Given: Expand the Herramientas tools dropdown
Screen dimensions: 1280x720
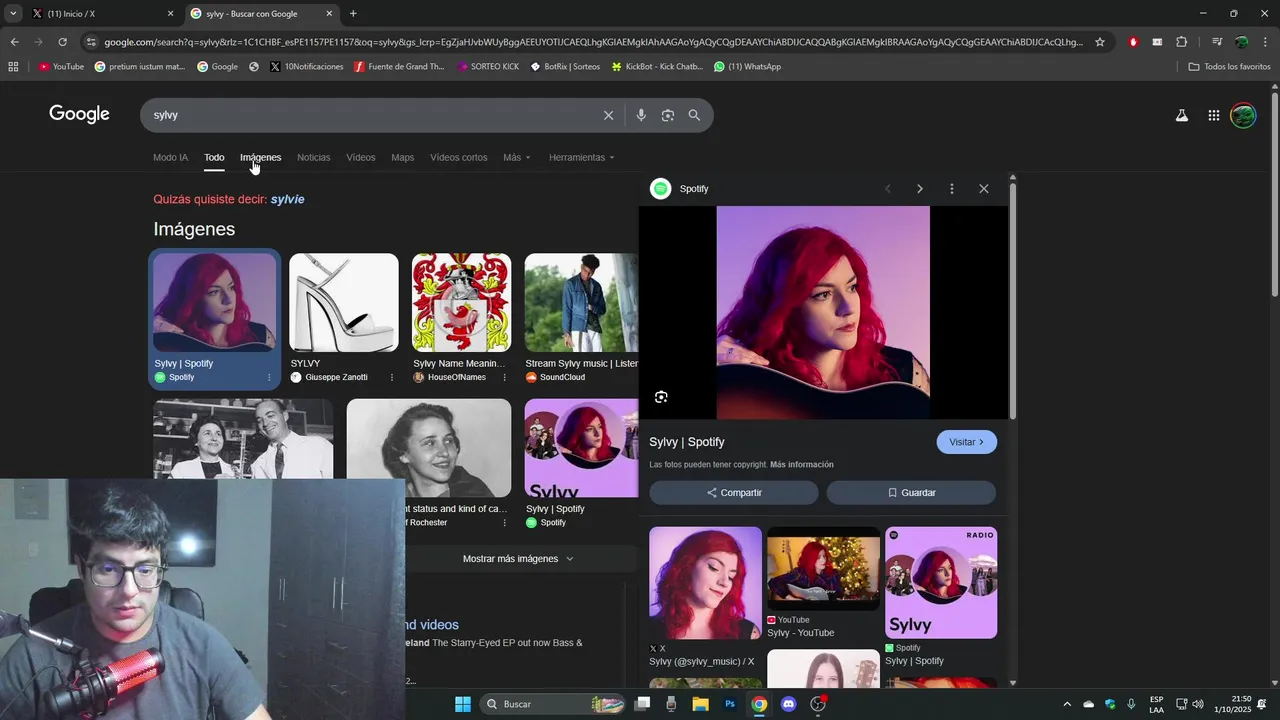Looking at the screenshot, I should [582, 158].
